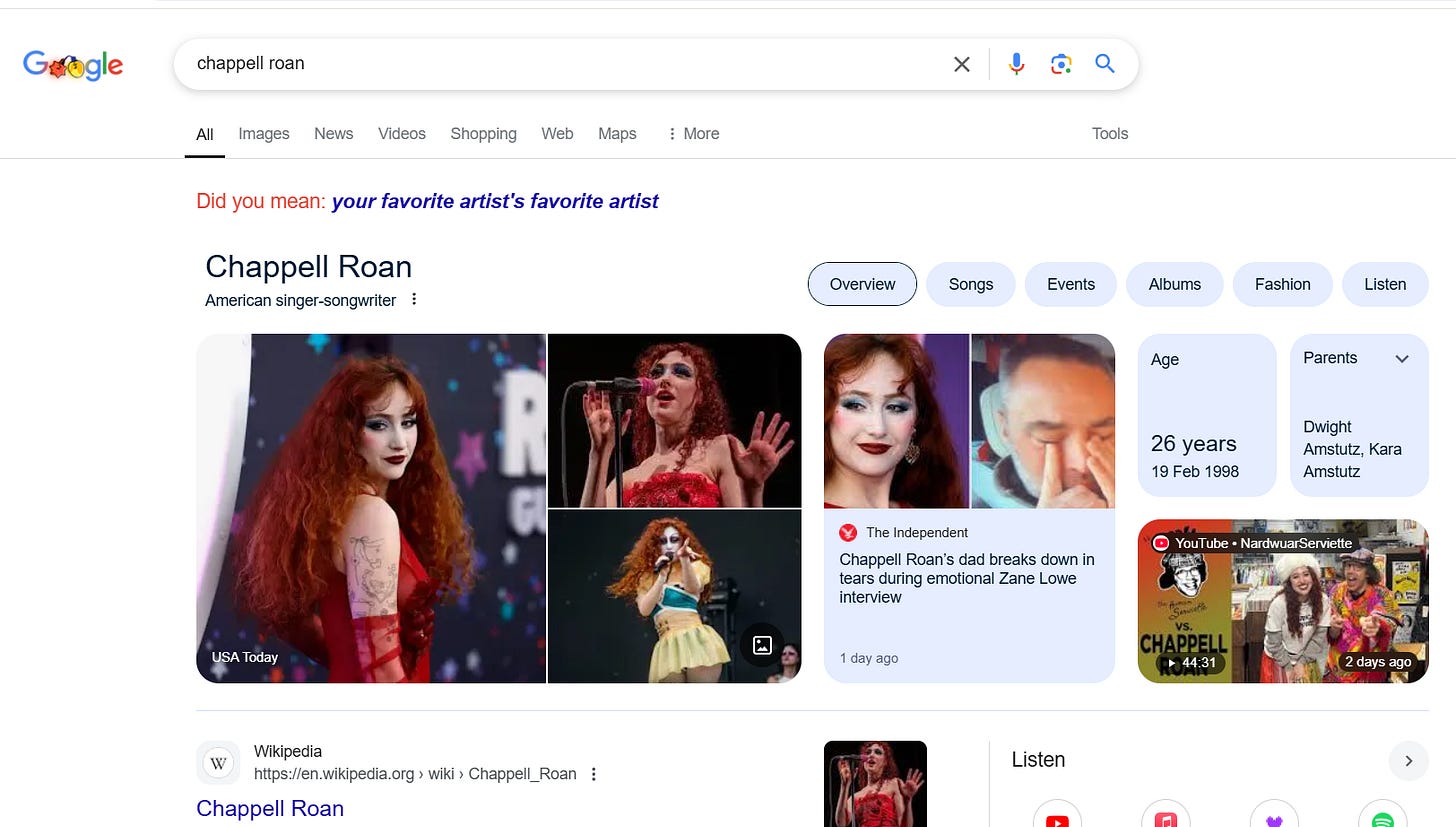
Task: Open search Tools options
Action: [x=1110, y=134]
